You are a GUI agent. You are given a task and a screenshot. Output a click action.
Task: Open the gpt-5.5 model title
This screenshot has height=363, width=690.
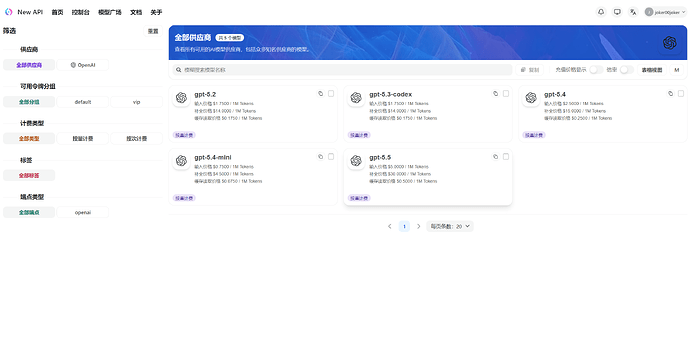380,157
